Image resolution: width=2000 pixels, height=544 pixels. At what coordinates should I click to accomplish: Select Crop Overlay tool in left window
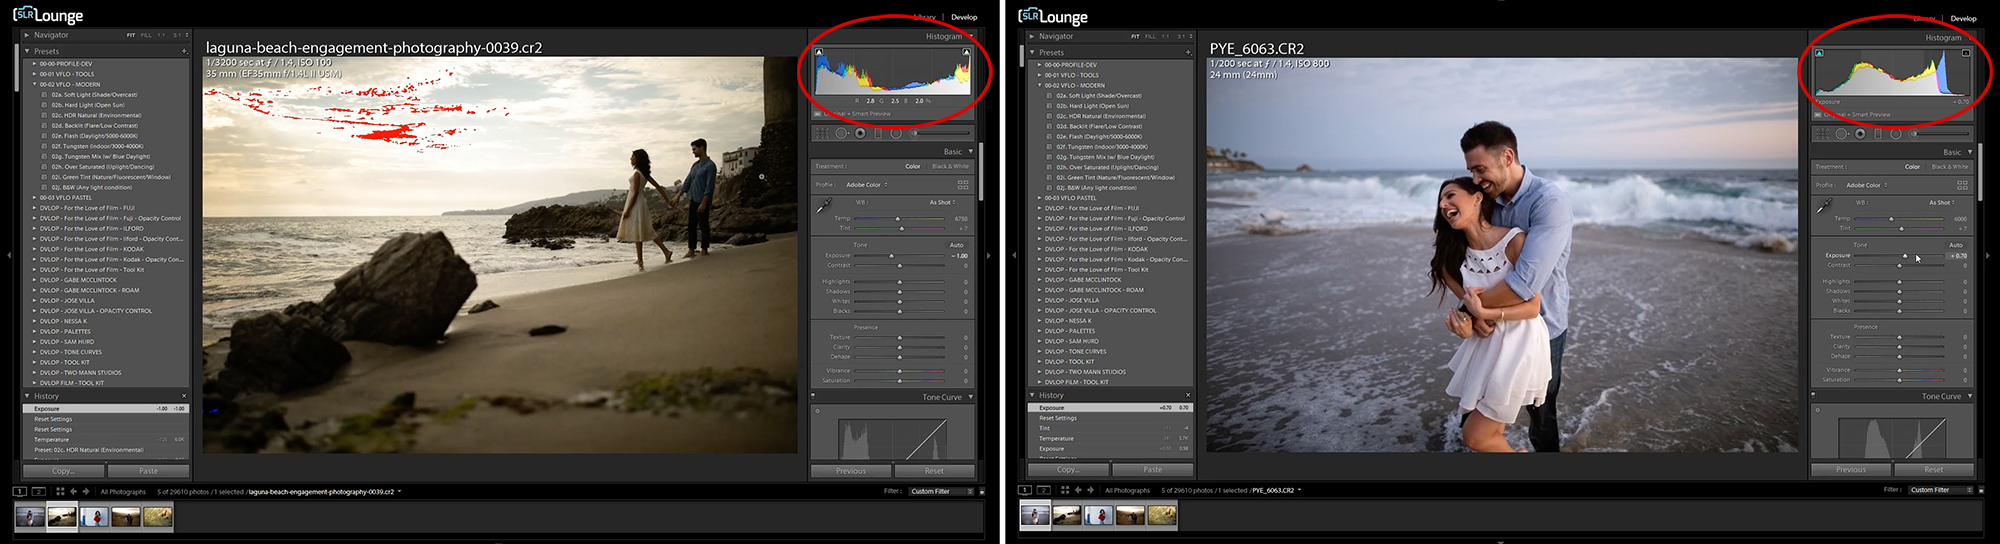coord(822,133)
